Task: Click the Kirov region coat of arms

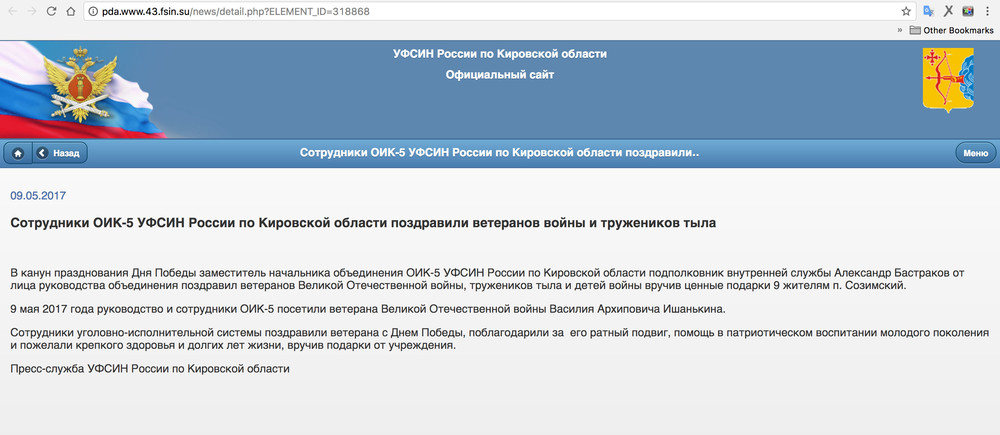Action: point(948,80)
